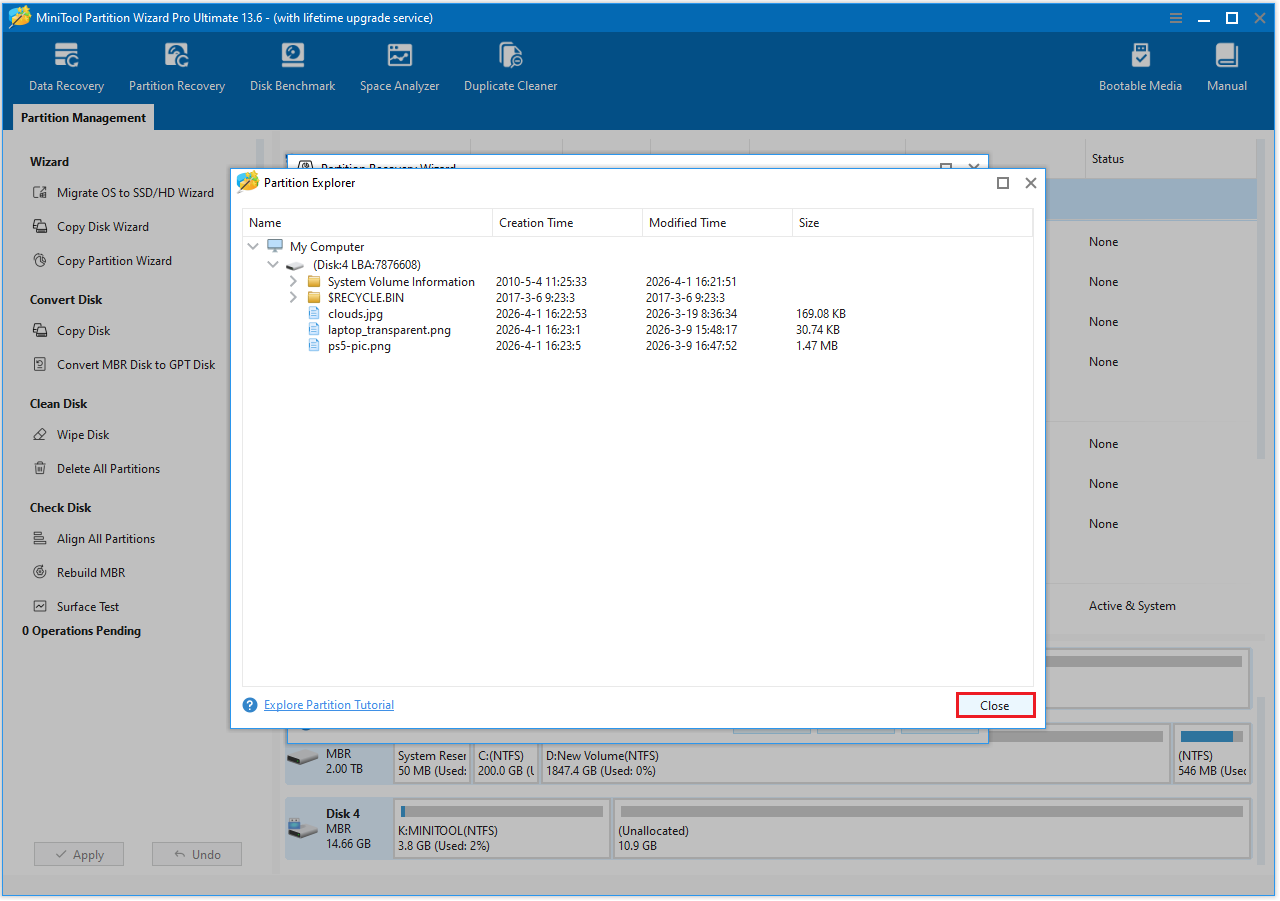Open the Partition Recovery tool

(x=177, y=65)
